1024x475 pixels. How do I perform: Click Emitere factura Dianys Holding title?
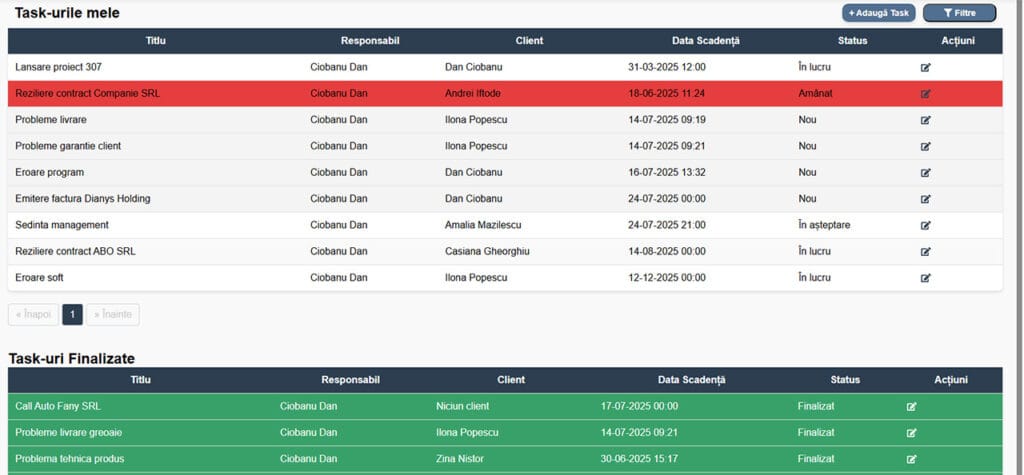[x=83, y=199]
